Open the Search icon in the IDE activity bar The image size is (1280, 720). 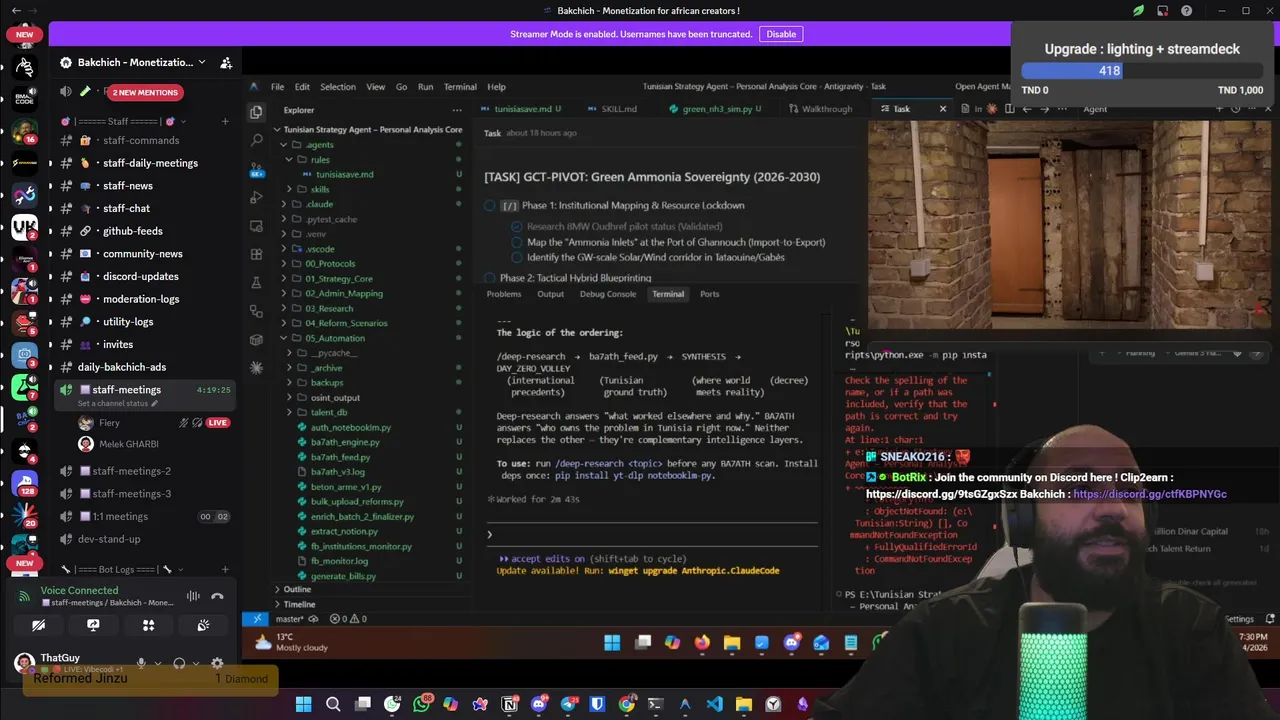pyautogui.click(x=256, y=140)
